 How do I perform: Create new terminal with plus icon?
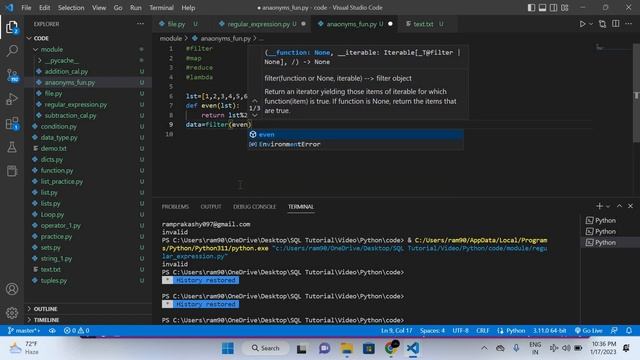tap(599, 206)
